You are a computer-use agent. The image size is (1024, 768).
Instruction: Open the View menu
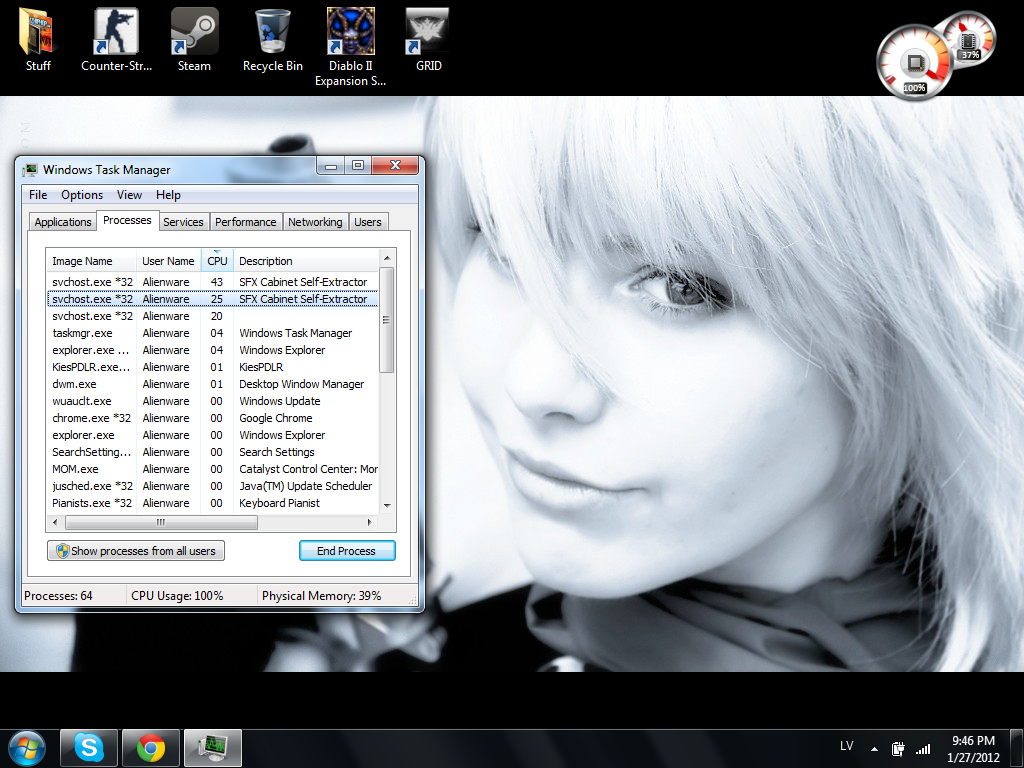point(129,195)
